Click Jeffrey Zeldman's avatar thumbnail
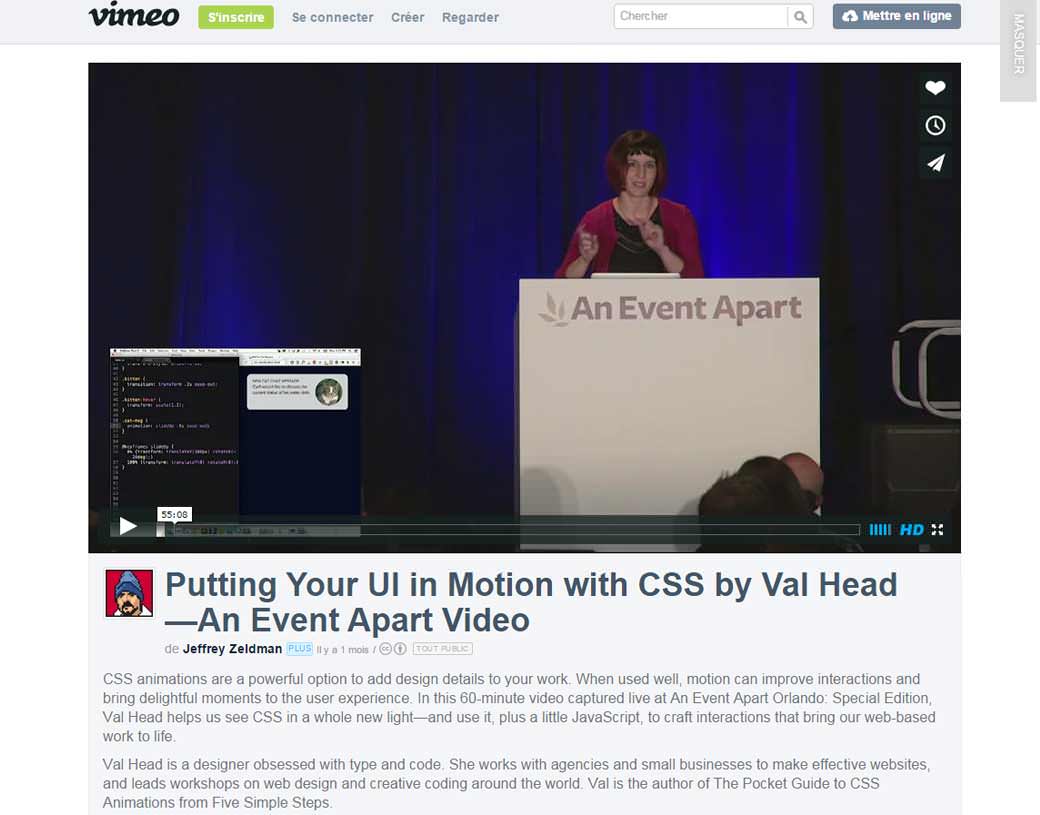Image resolution: width=1040 pixels, height=815 pixels. coord(129,592)
